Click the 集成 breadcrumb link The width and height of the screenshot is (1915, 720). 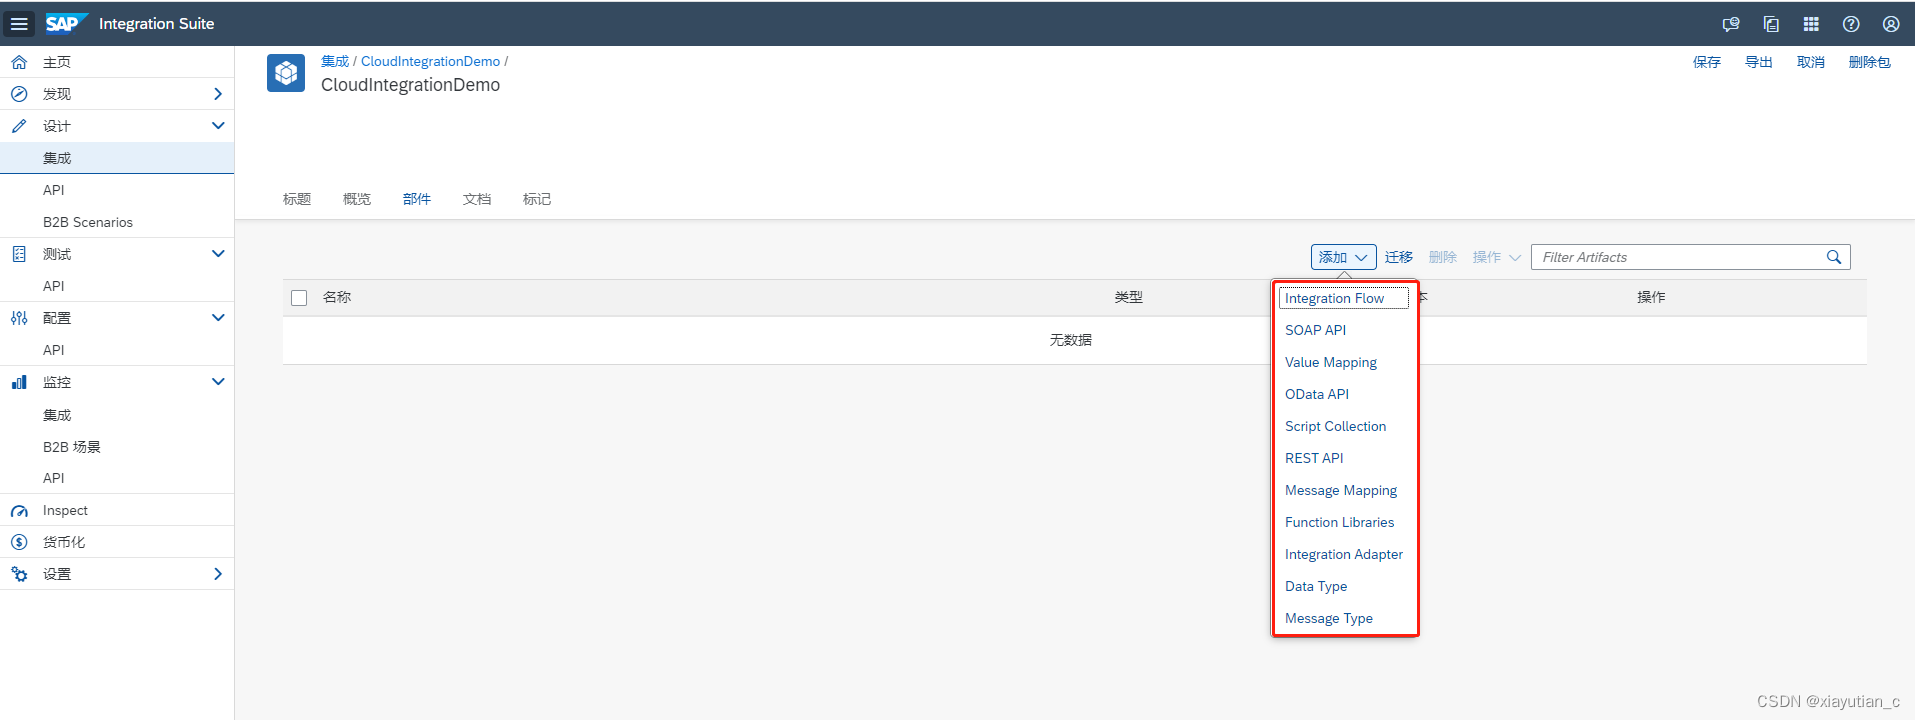coord(335,61)
